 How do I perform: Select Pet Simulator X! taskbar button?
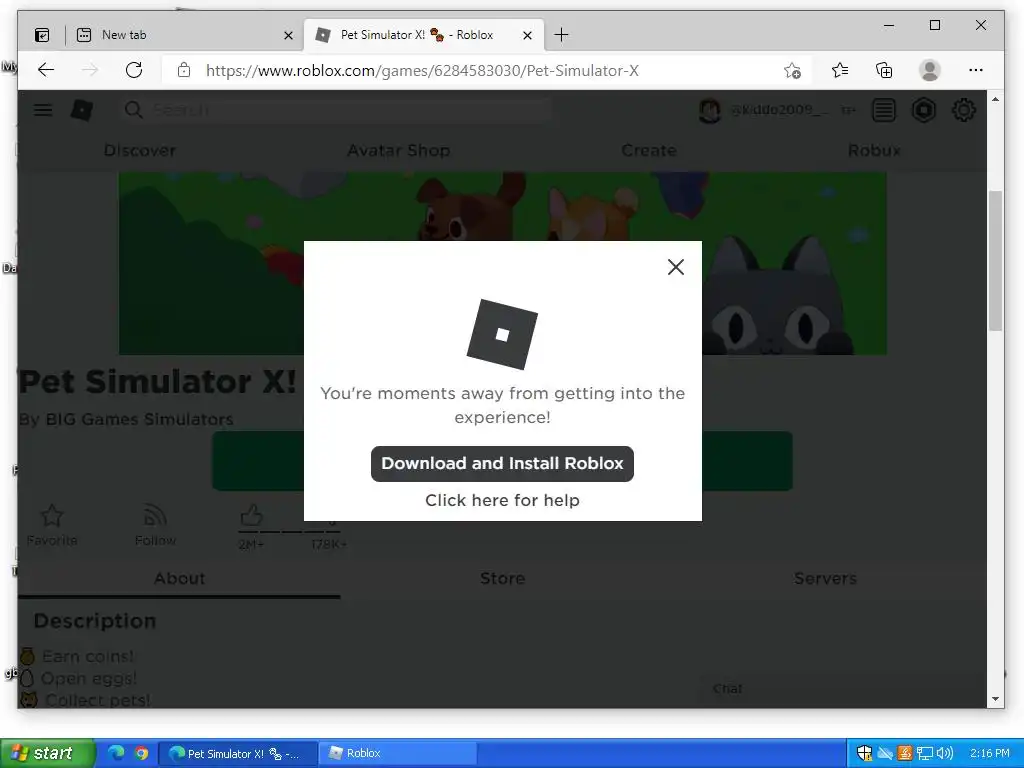click(x=238, y=753)
